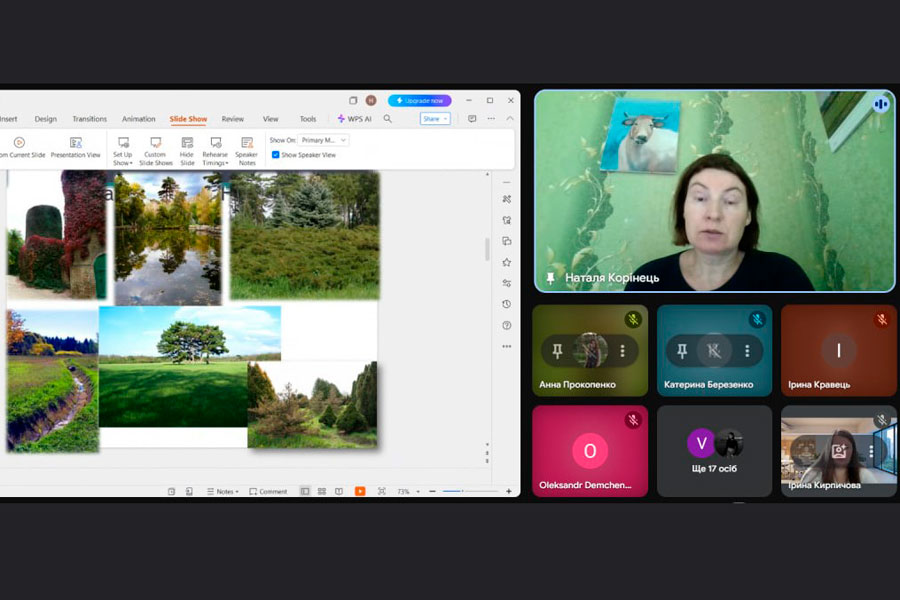Open the star icon in side panel
This screenshot has height=600, width=900.
coord(506,262)
